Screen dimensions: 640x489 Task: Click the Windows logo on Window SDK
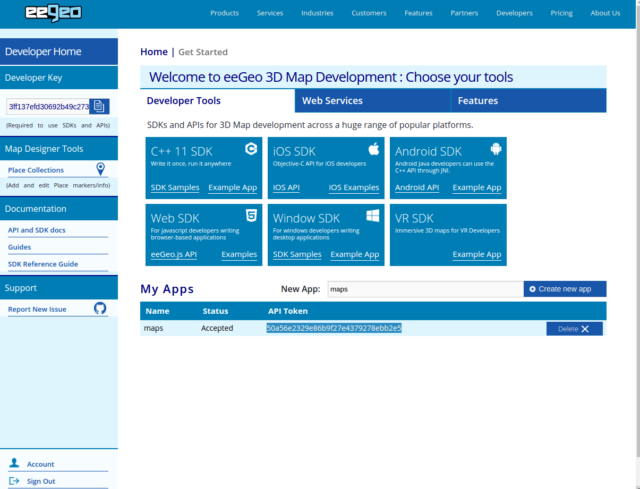click(373, 215)
